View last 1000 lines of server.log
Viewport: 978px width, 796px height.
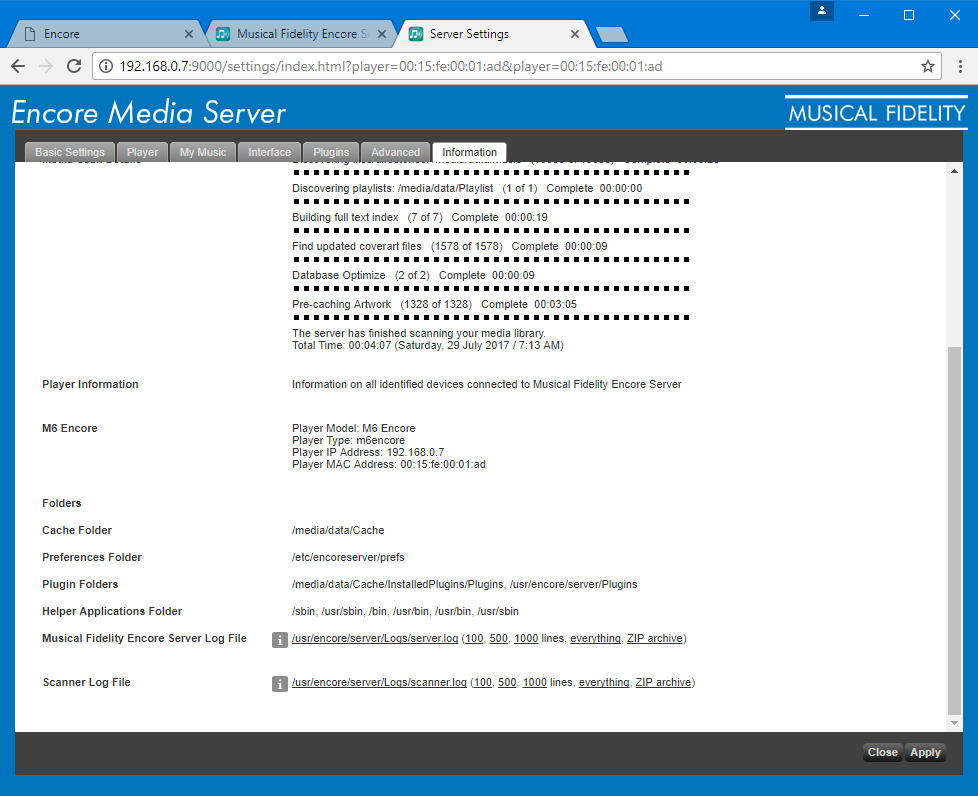[x=526, y=638]
